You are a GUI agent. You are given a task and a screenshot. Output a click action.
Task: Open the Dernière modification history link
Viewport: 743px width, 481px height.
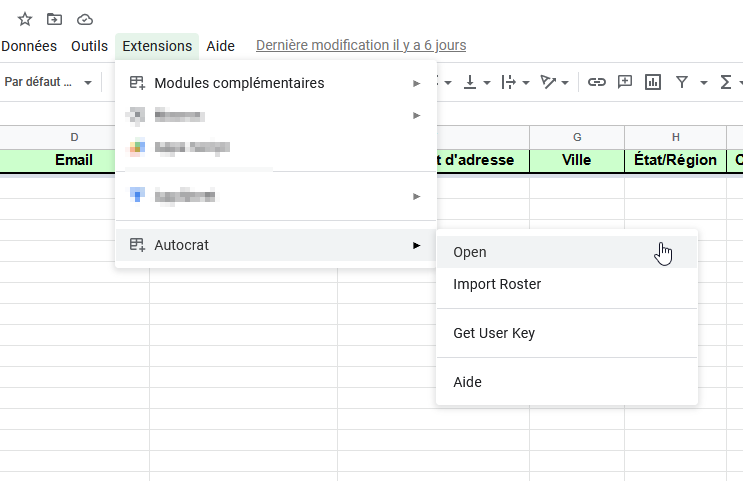[361, 45]
